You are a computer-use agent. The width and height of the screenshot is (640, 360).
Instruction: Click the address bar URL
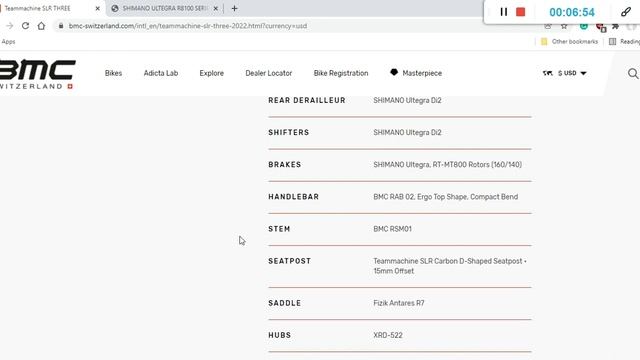pyautogui.click(x=188, y=26)
